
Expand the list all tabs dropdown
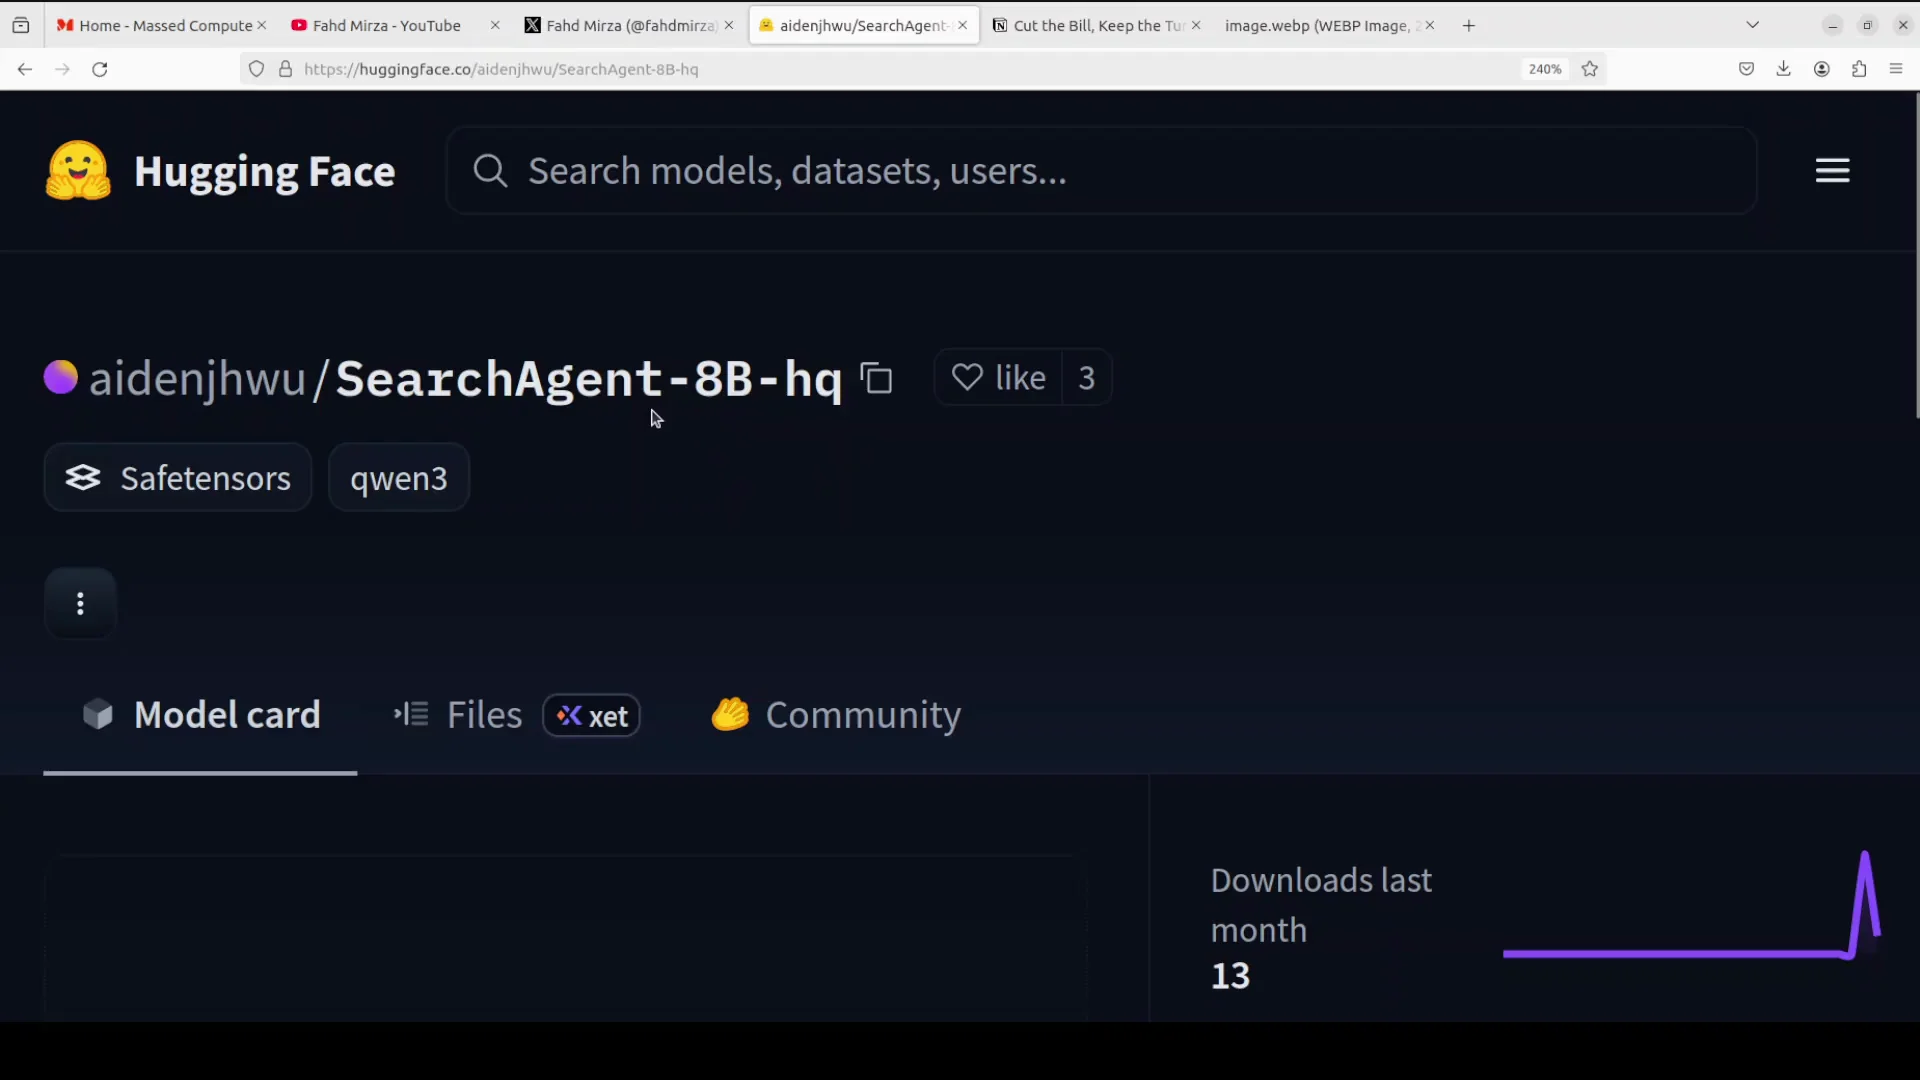pos(1752,25)
